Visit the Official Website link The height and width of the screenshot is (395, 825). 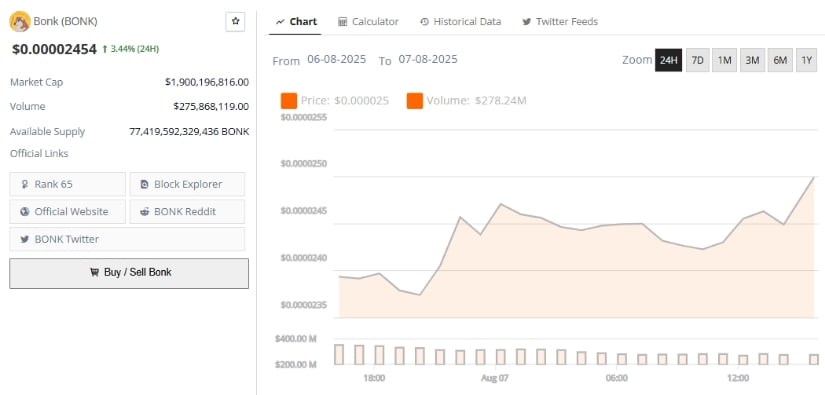pyautogui.click(x=67, y=211)
